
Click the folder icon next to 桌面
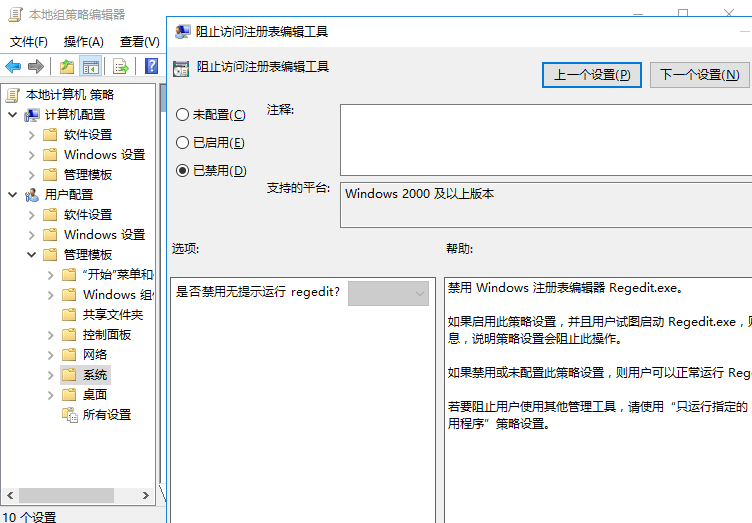[69, 395]
